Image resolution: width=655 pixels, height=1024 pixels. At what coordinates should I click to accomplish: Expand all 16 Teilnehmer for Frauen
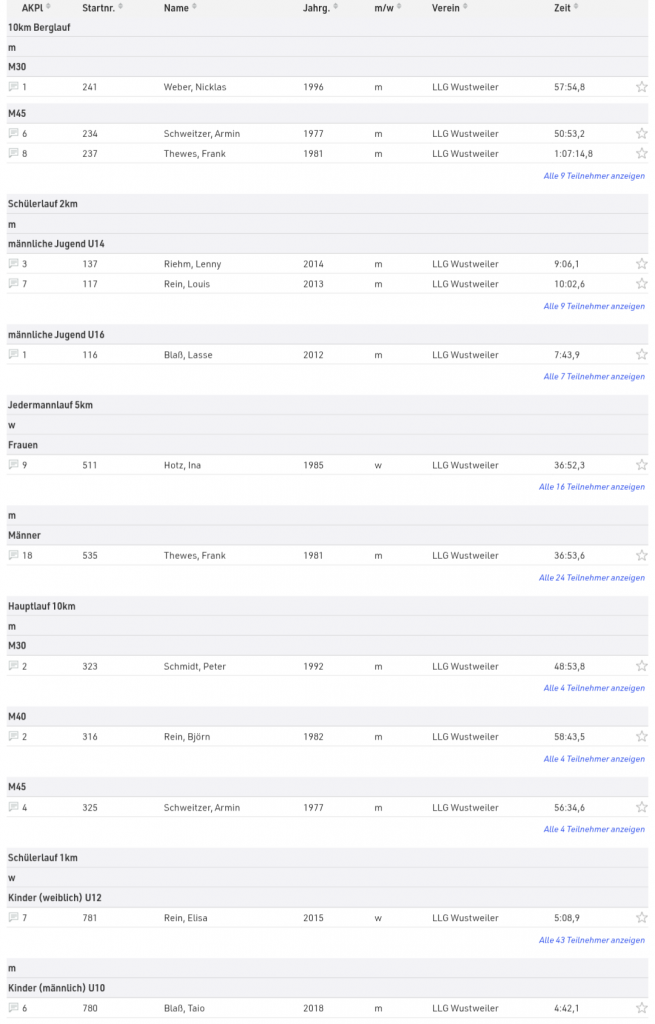click(x=591, y=487)
